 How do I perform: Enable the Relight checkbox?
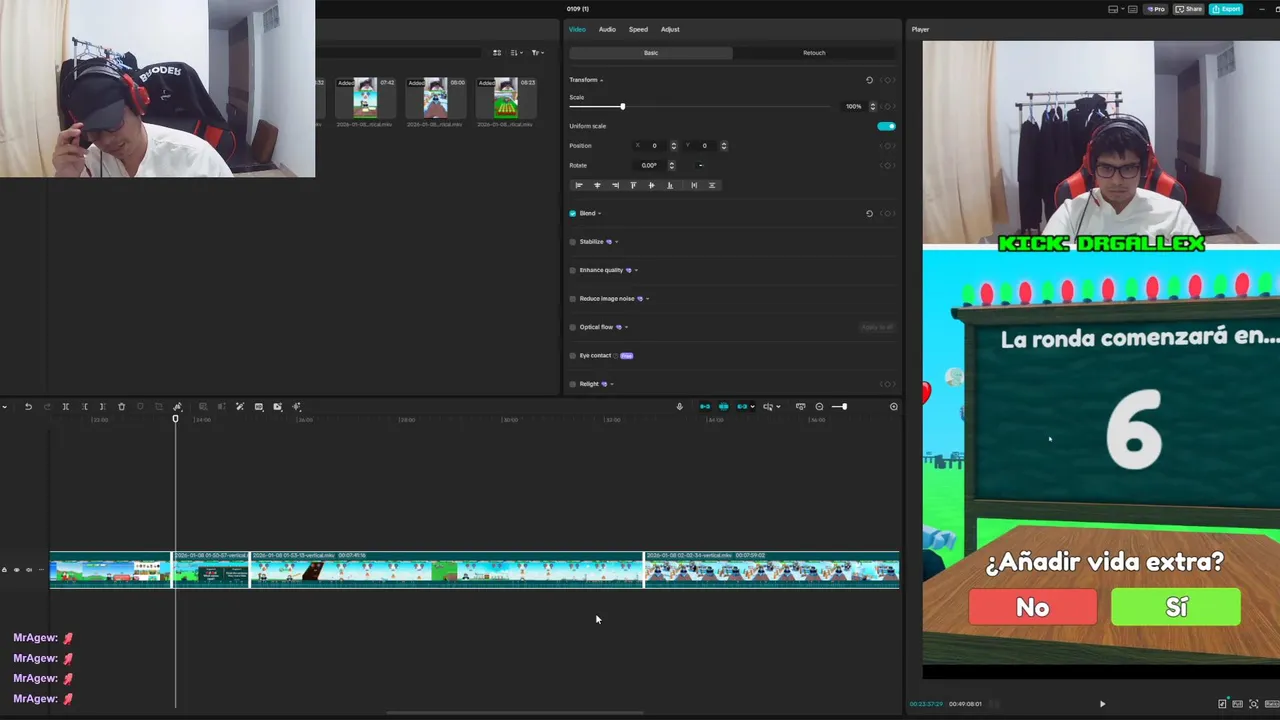tap(573, 384)
